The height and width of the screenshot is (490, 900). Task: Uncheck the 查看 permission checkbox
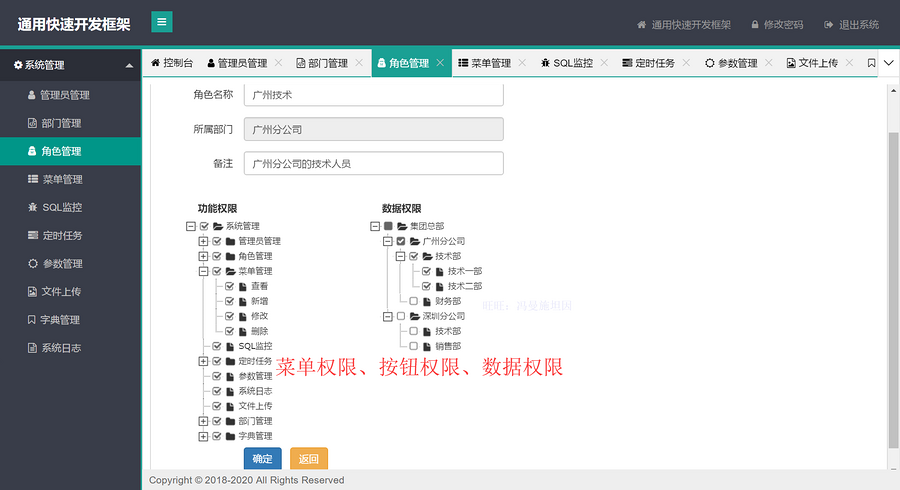229,286
